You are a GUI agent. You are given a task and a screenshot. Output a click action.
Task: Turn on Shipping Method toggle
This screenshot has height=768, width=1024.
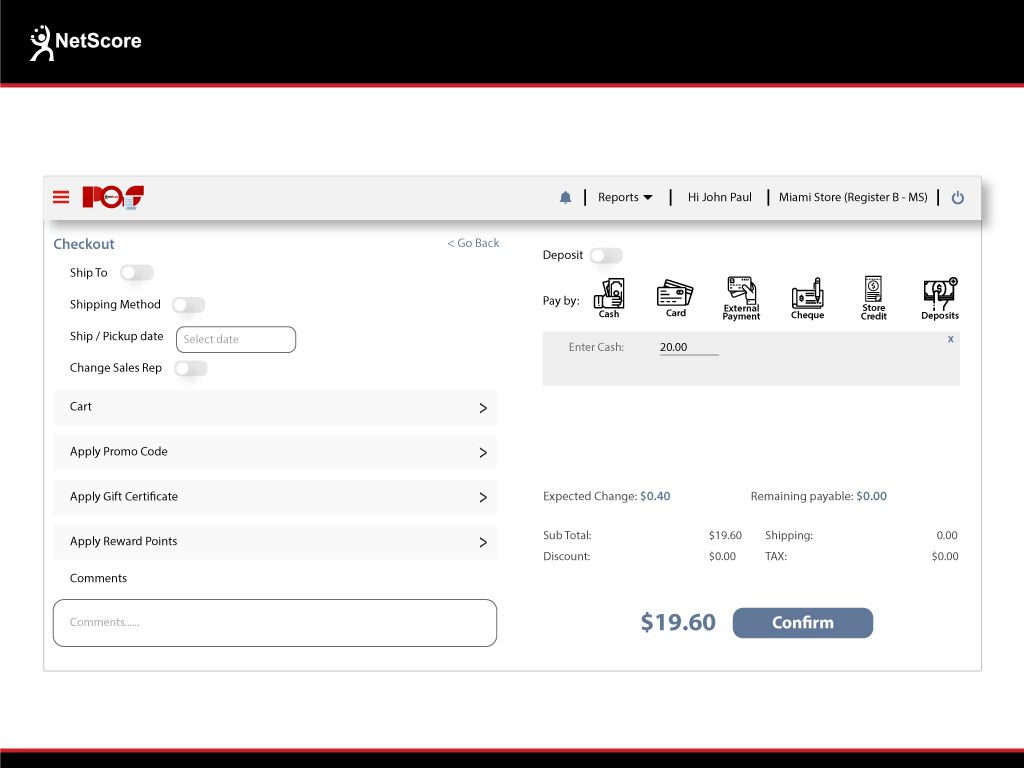188,305
